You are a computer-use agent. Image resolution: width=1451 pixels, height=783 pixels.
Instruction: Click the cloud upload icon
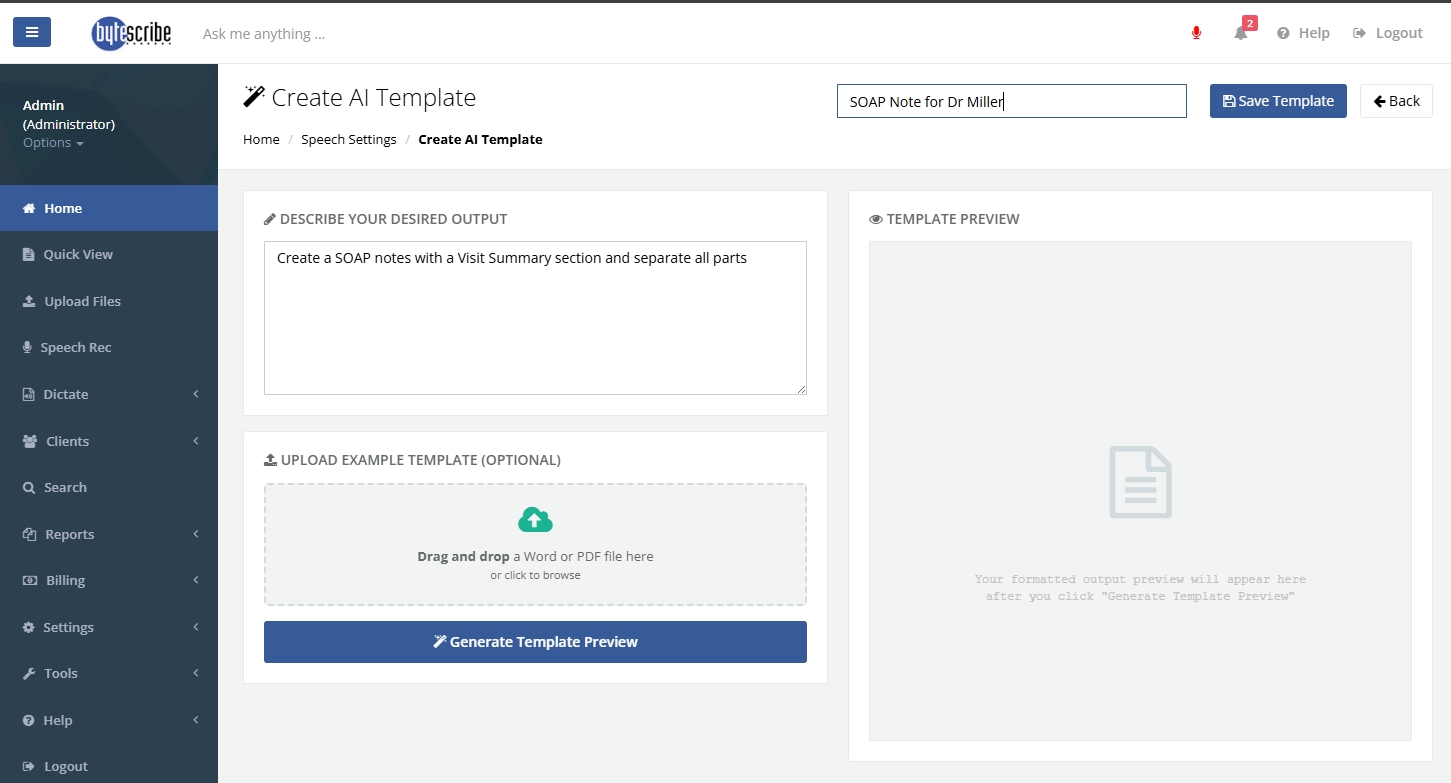[535, 520]
